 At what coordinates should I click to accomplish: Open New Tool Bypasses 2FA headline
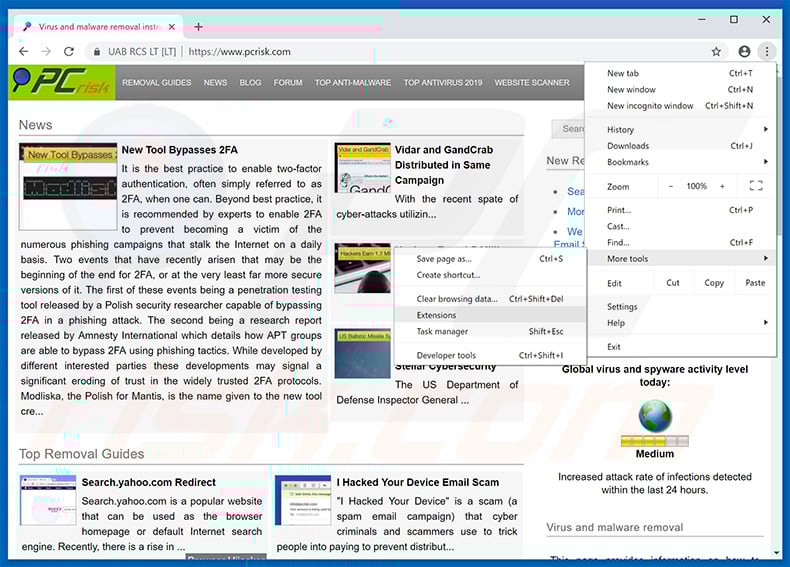[179, 150]
